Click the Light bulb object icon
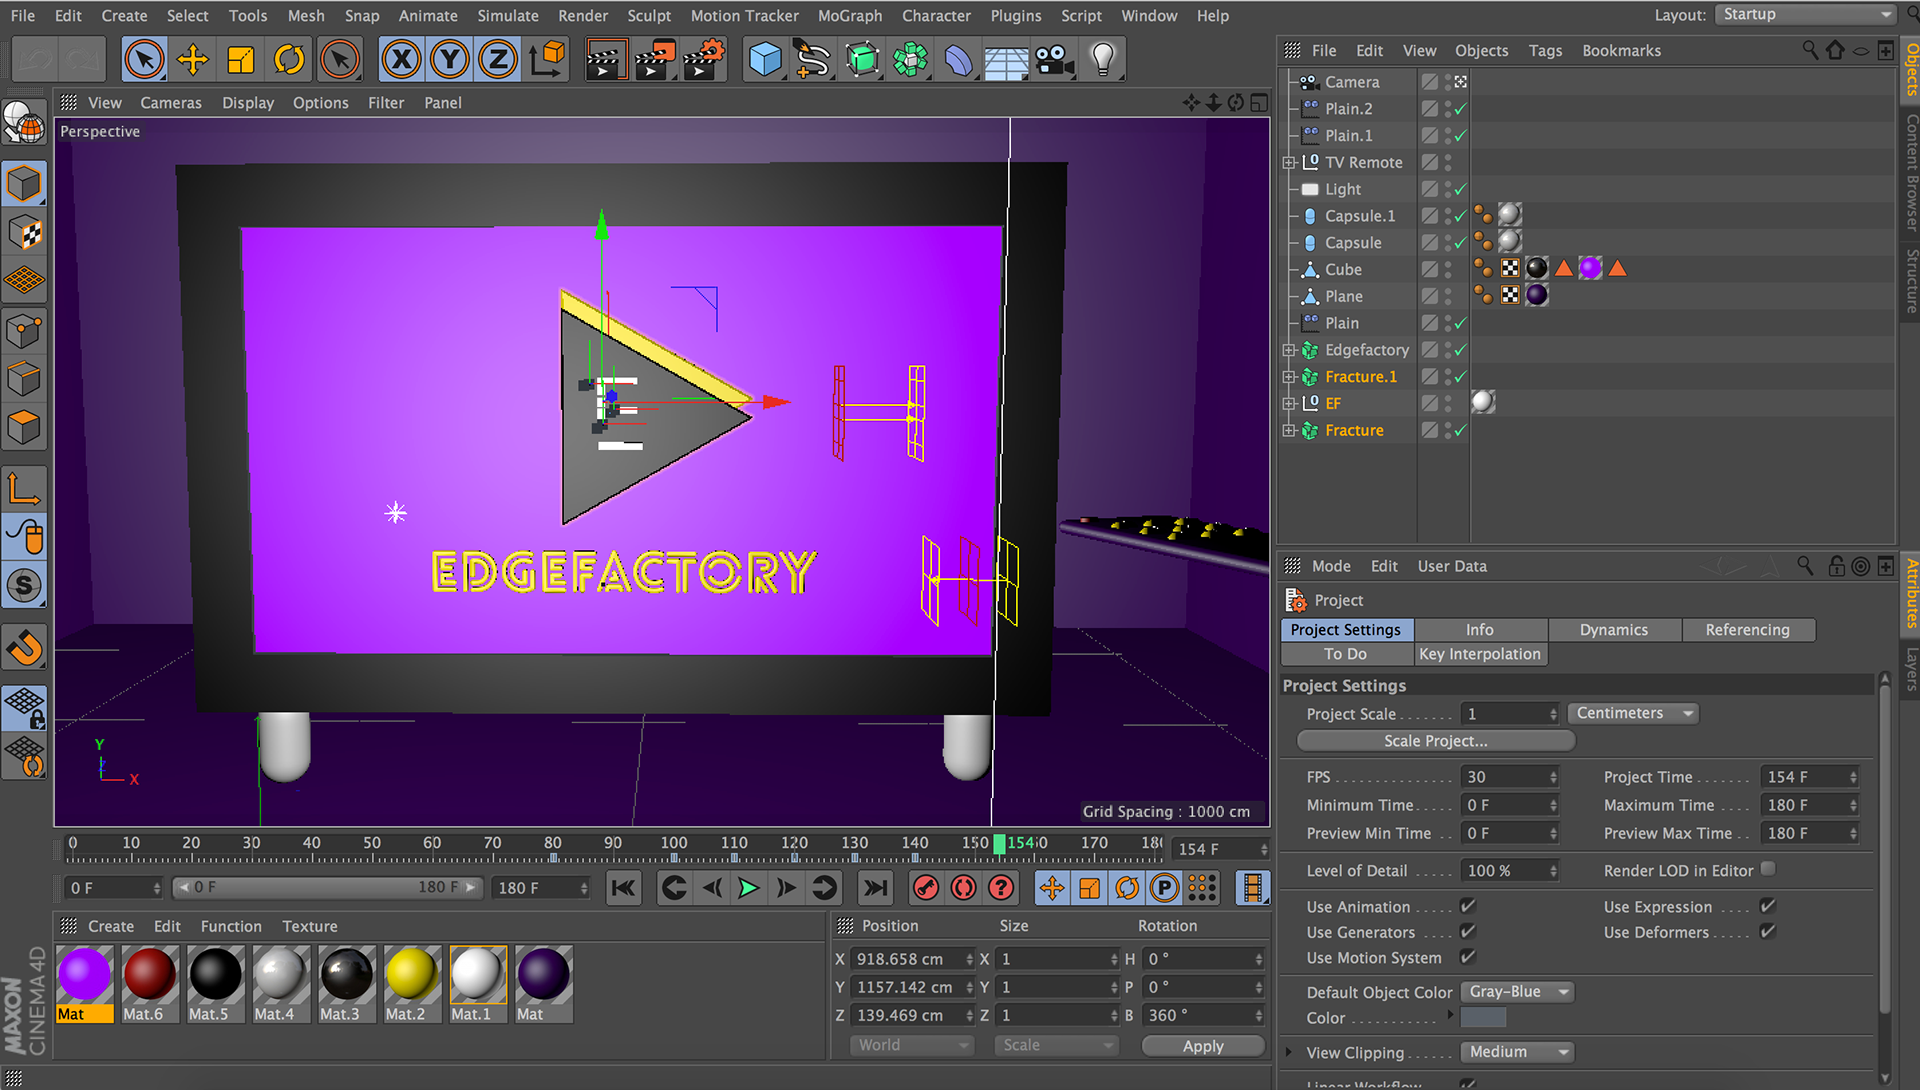This screenshot has height=1090, width=1920. [1102, 60]
